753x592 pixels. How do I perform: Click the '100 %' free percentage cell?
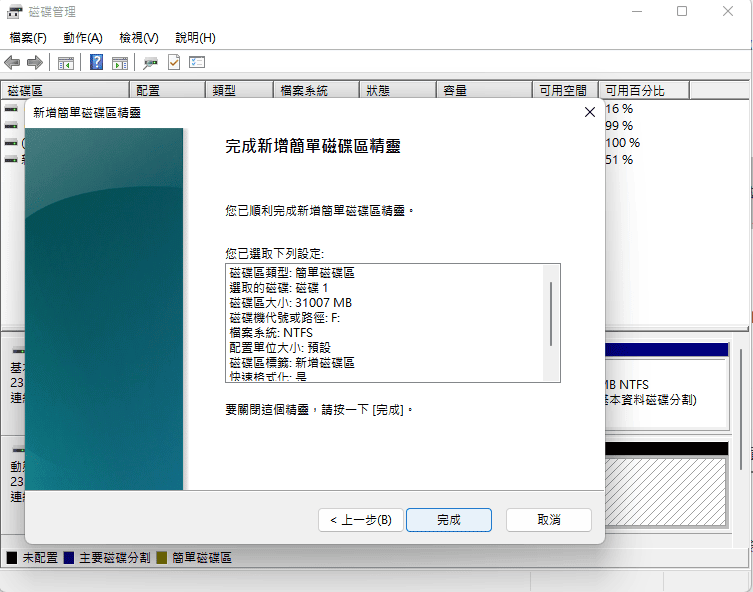pos(623,143)
